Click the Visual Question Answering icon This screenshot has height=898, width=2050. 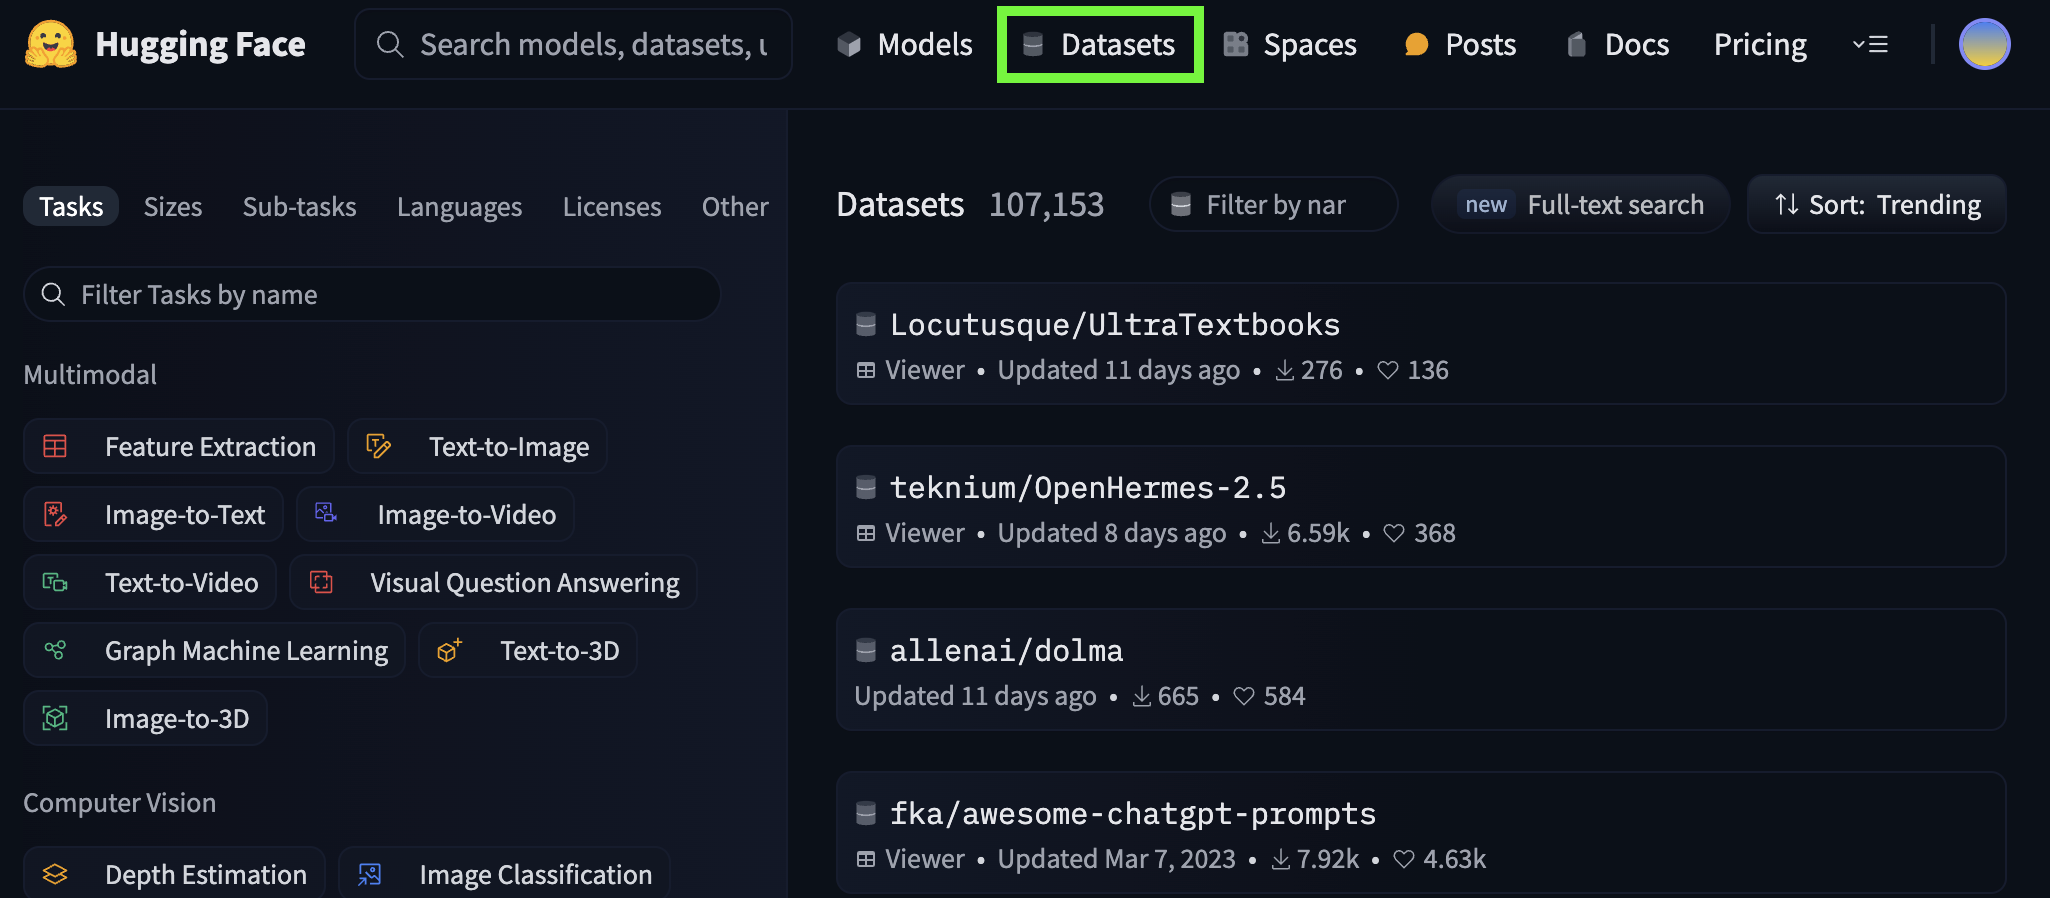[x=321, y=582]
